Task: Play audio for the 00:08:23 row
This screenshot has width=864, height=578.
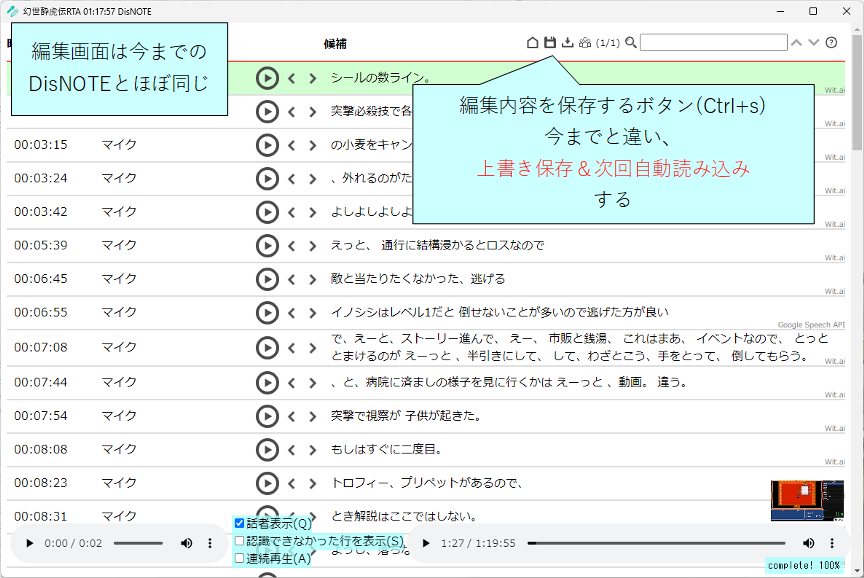Action: (267, 483)
